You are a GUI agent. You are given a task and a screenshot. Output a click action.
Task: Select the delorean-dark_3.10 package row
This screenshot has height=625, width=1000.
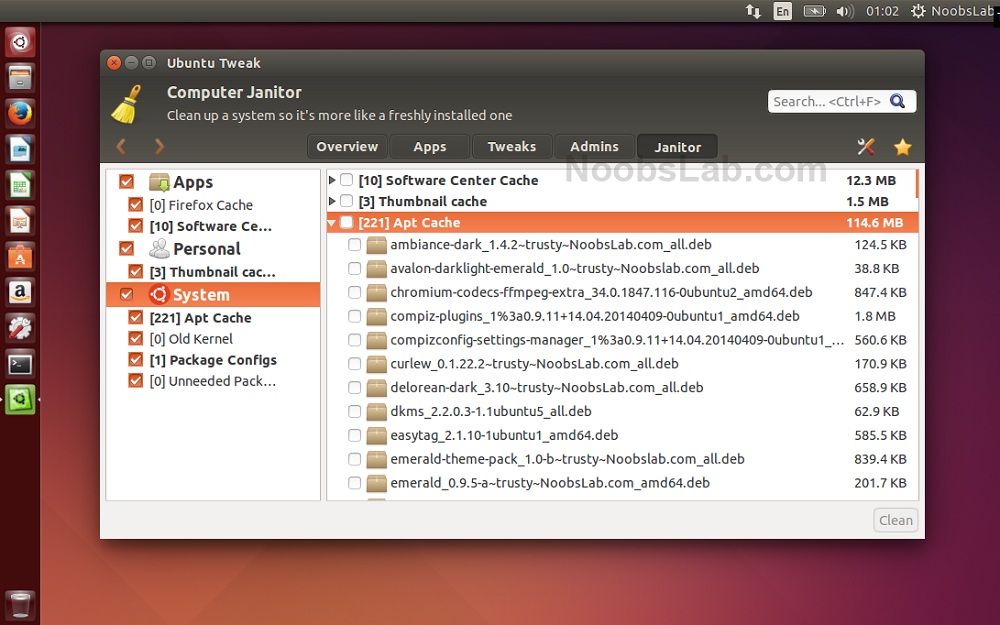click(x=622, y=388)
